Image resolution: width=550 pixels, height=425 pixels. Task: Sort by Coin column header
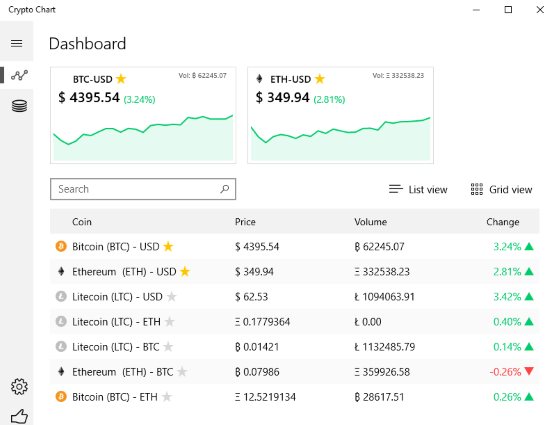[x=82, y=222]
